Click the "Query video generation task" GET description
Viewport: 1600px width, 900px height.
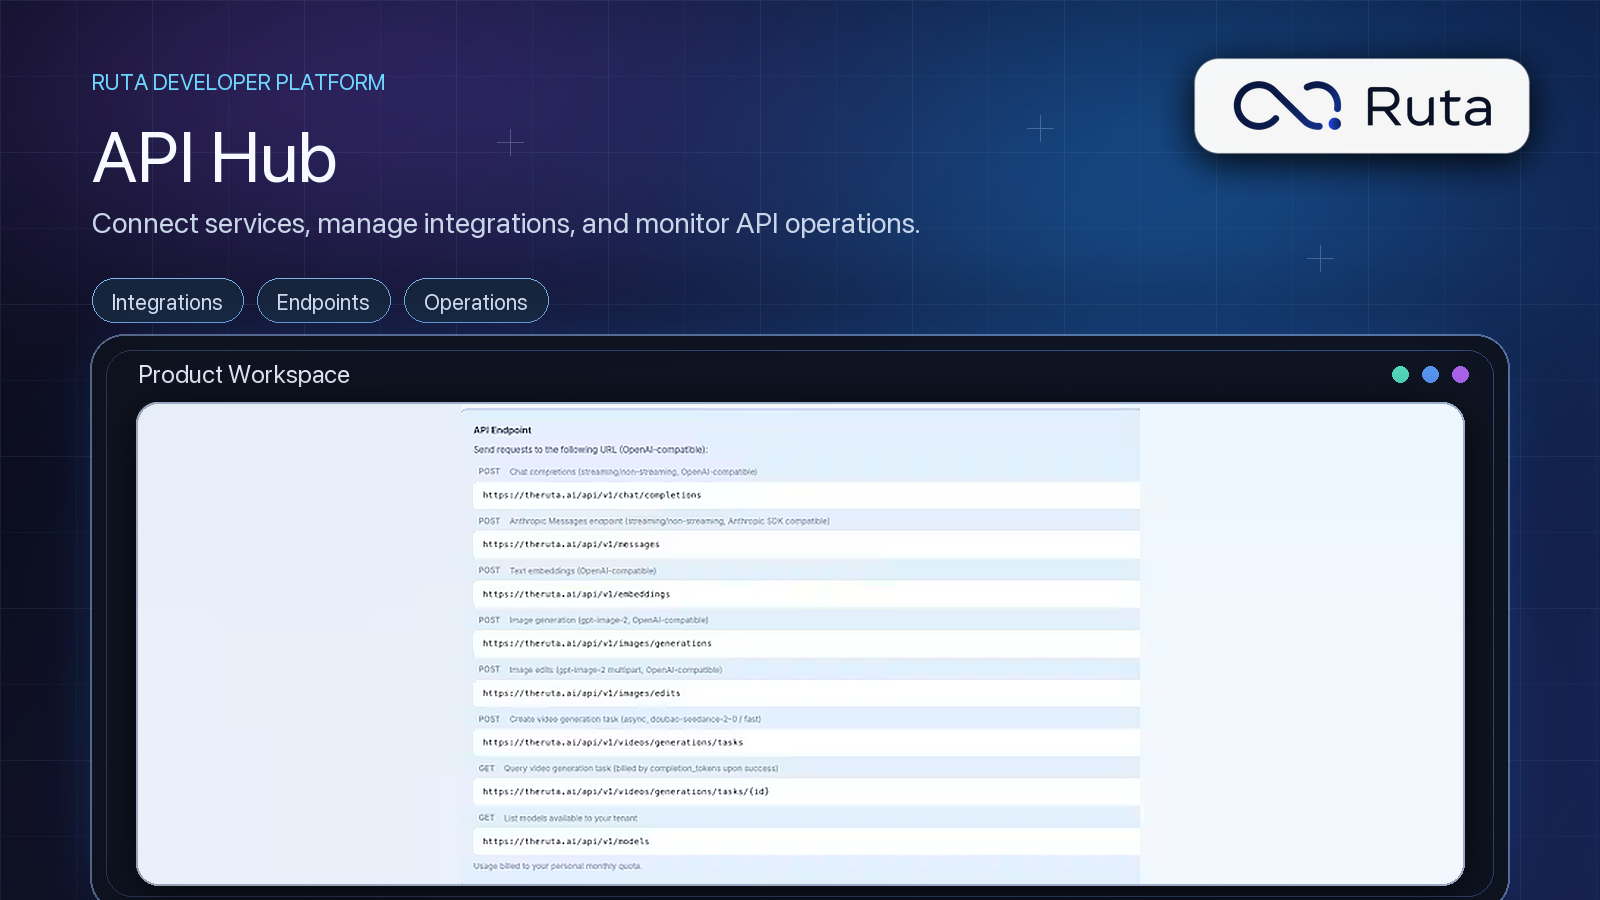point(640,769)
